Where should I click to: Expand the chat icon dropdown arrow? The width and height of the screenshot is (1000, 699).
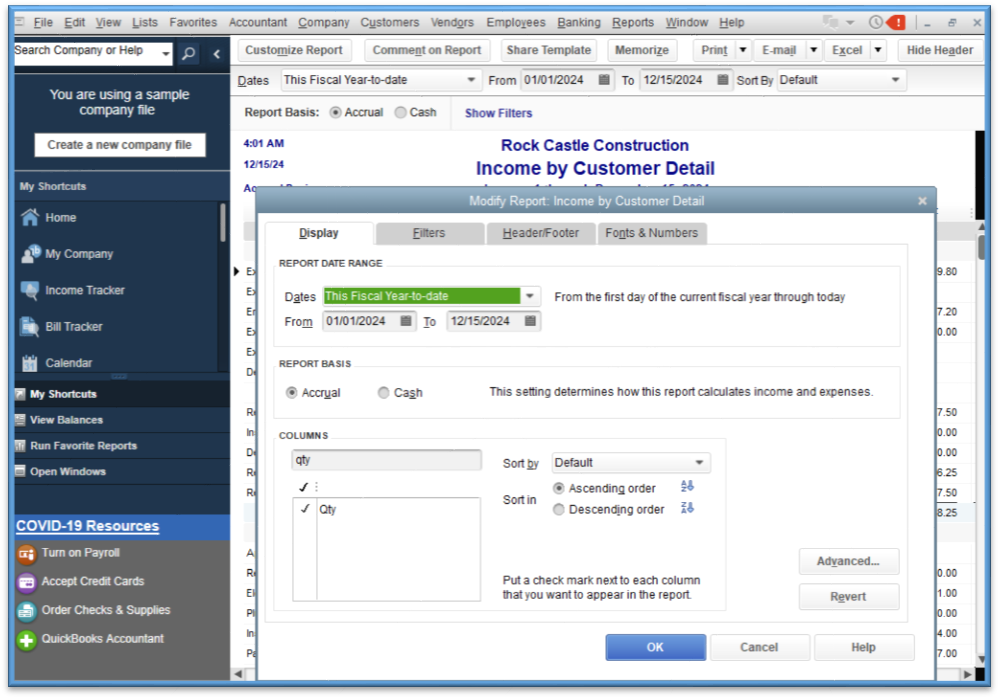pos(850,22)
